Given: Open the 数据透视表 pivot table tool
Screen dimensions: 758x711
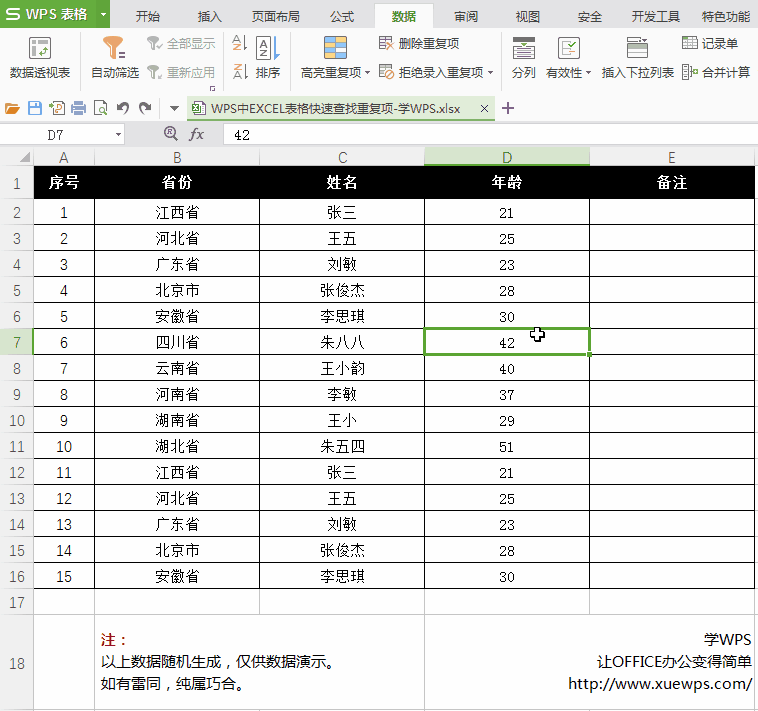Looking at the screenshot, I should click(x=40, y=58).
